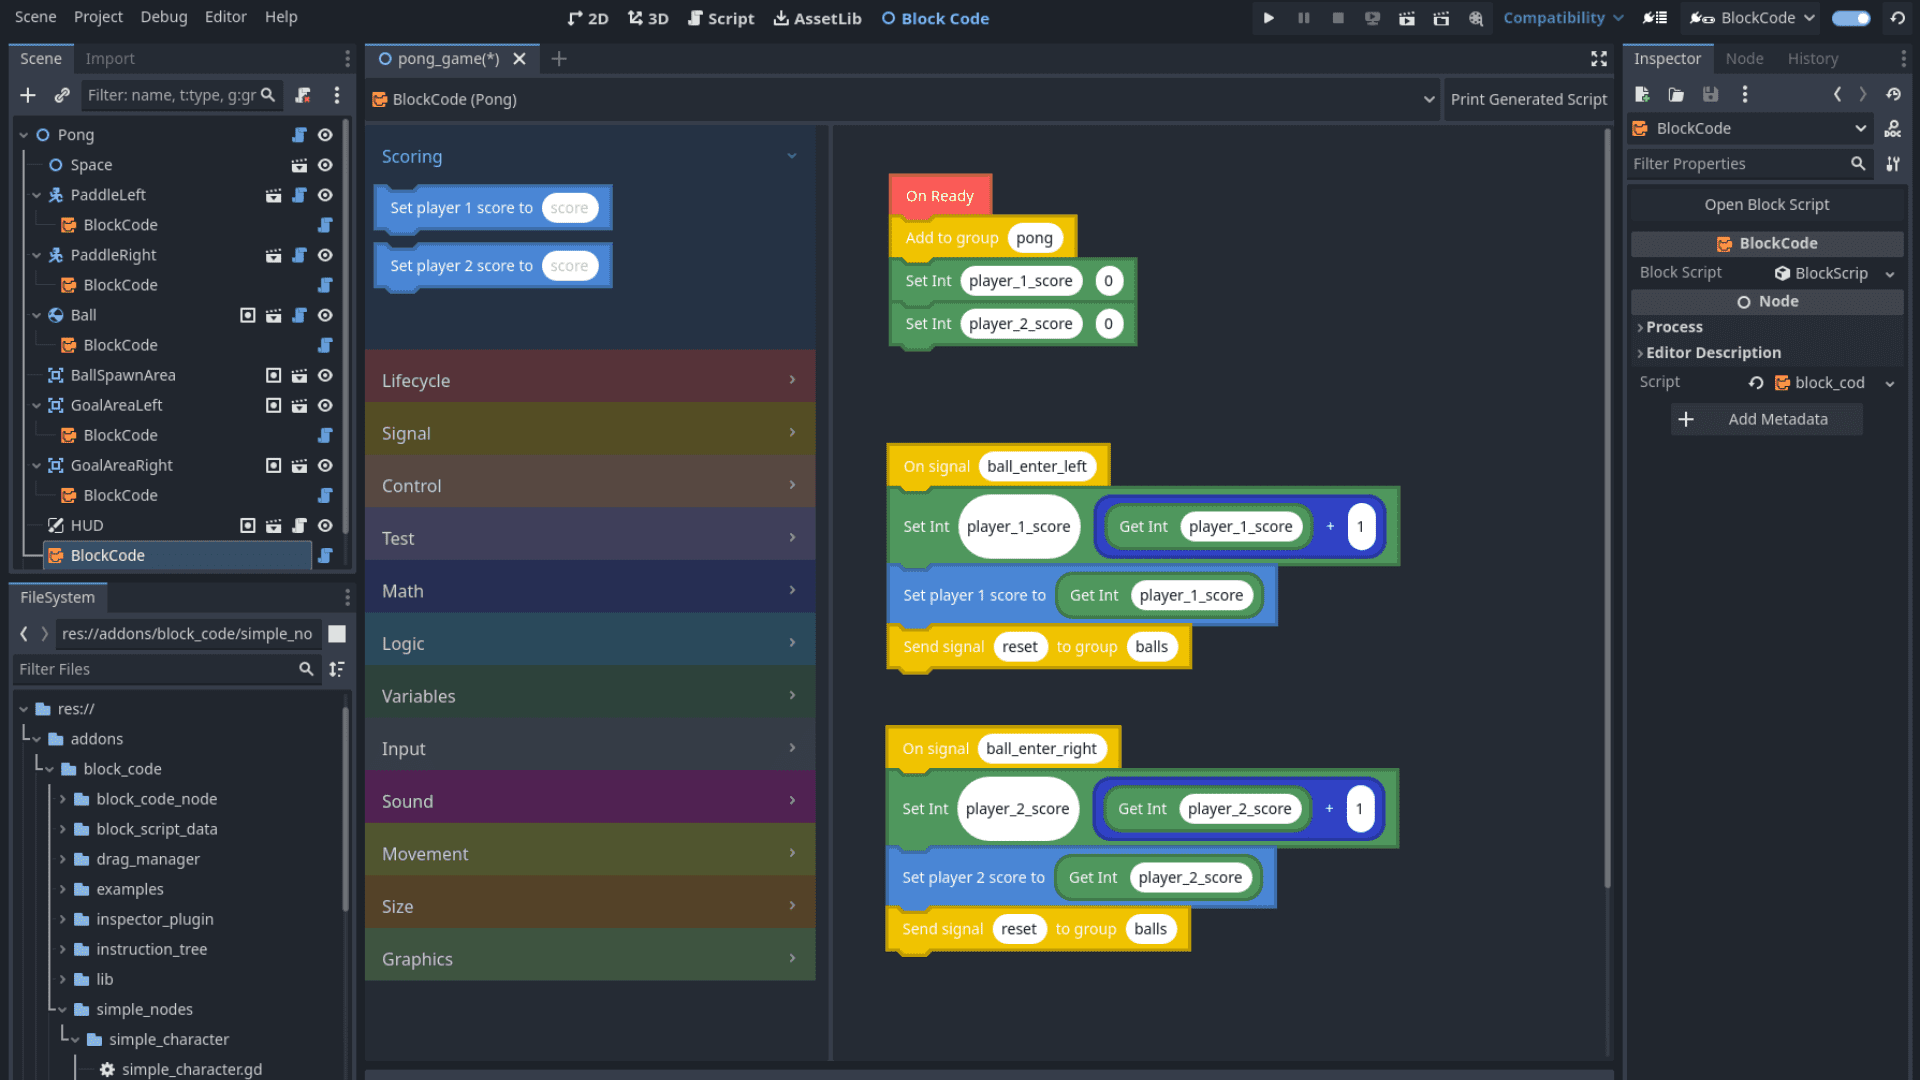Click Print Generated Script button
The image size is (1920, 1080).
[x=1528, y=99]
